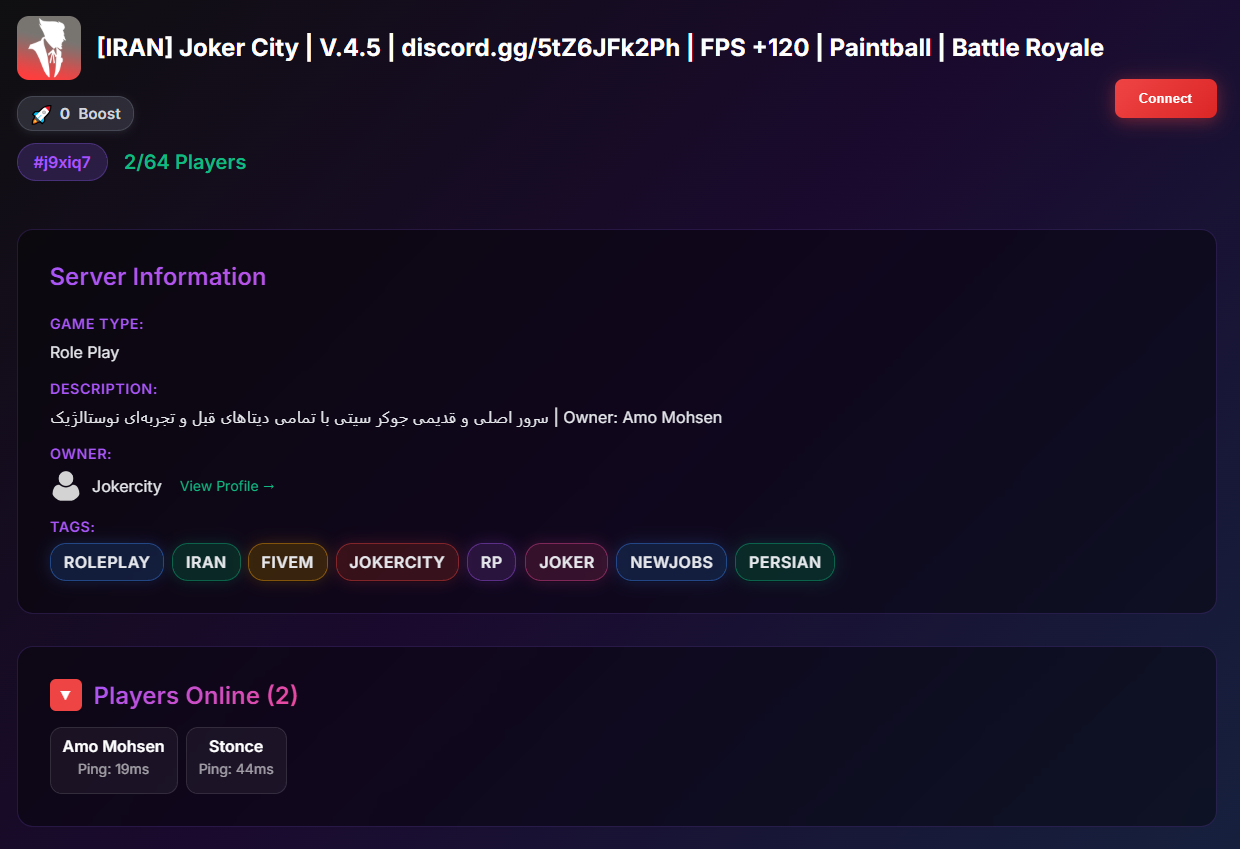Click the rocket Boost icon

point(41,114)
